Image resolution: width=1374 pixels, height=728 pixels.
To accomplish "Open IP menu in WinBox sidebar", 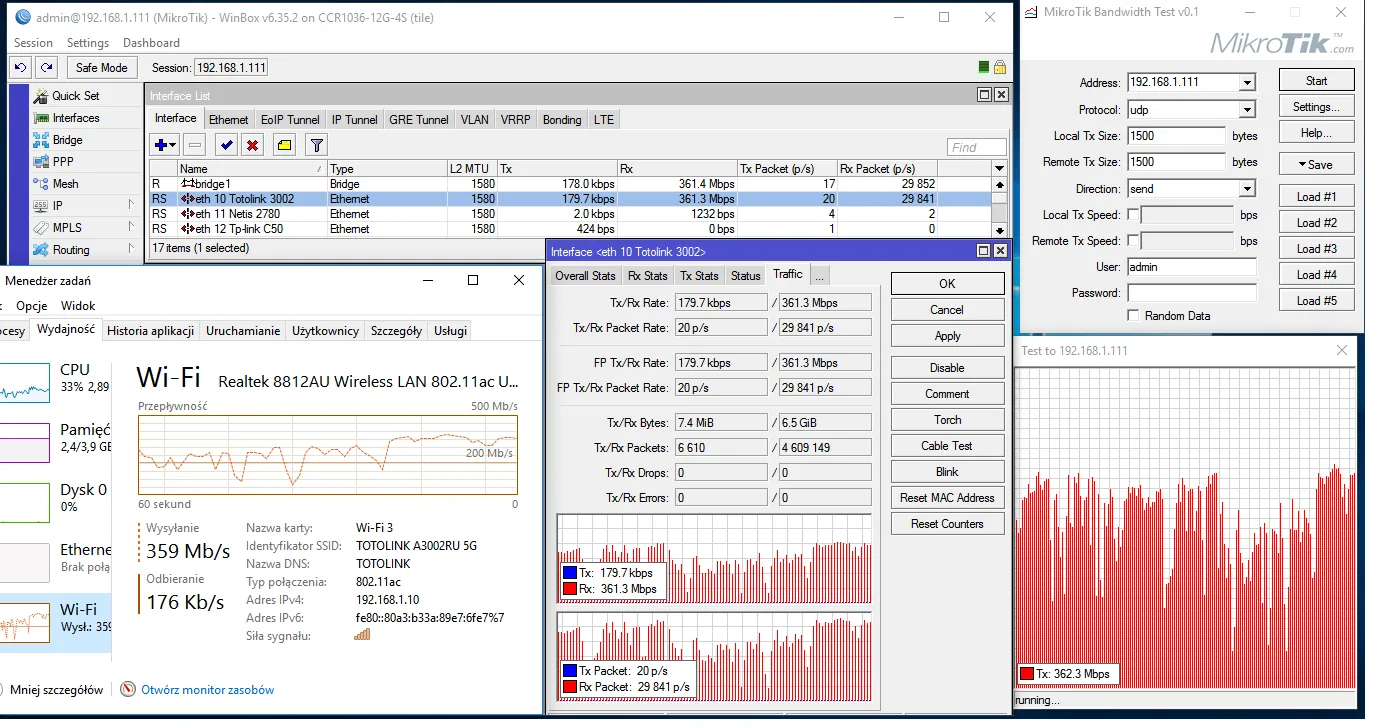I will (x=58, y=205).
